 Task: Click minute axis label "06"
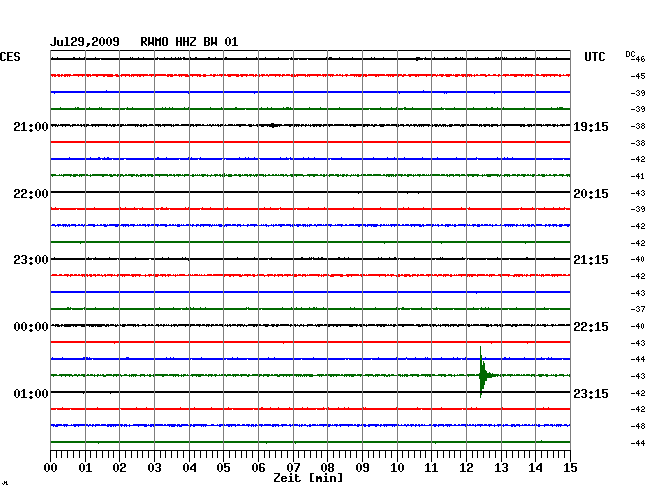[258, 468]
